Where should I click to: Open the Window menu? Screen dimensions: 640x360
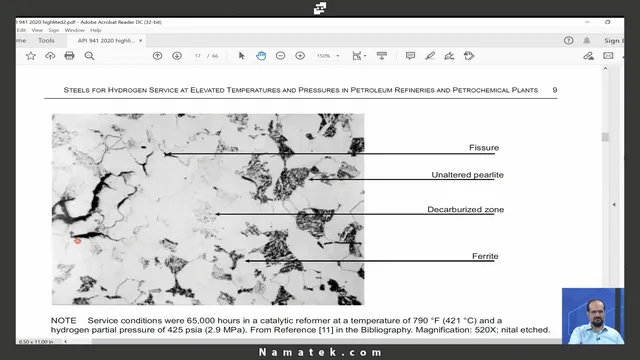(74, 30)
